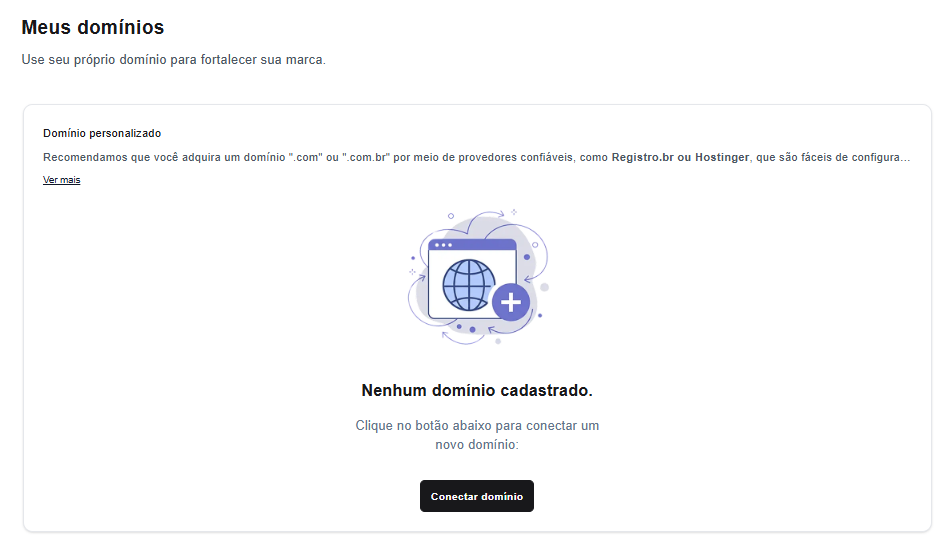Click the bold Registro.br ou Hostinger text
This screenshot has height=542, width=949.
[680, 157]
